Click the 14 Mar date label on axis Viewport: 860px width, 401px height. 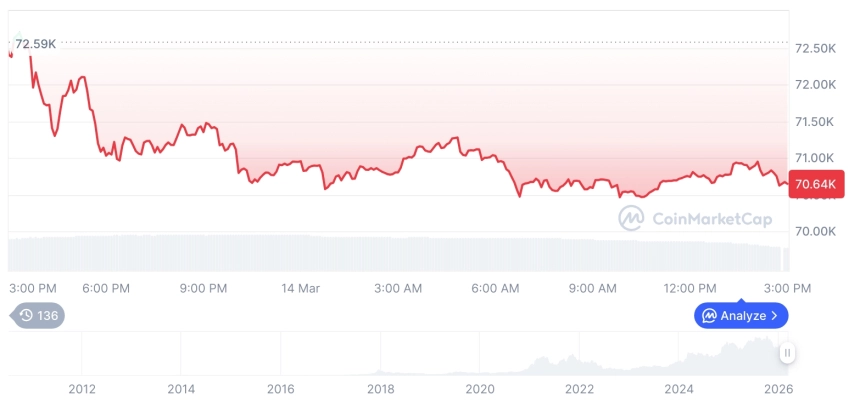pos(300,288)
